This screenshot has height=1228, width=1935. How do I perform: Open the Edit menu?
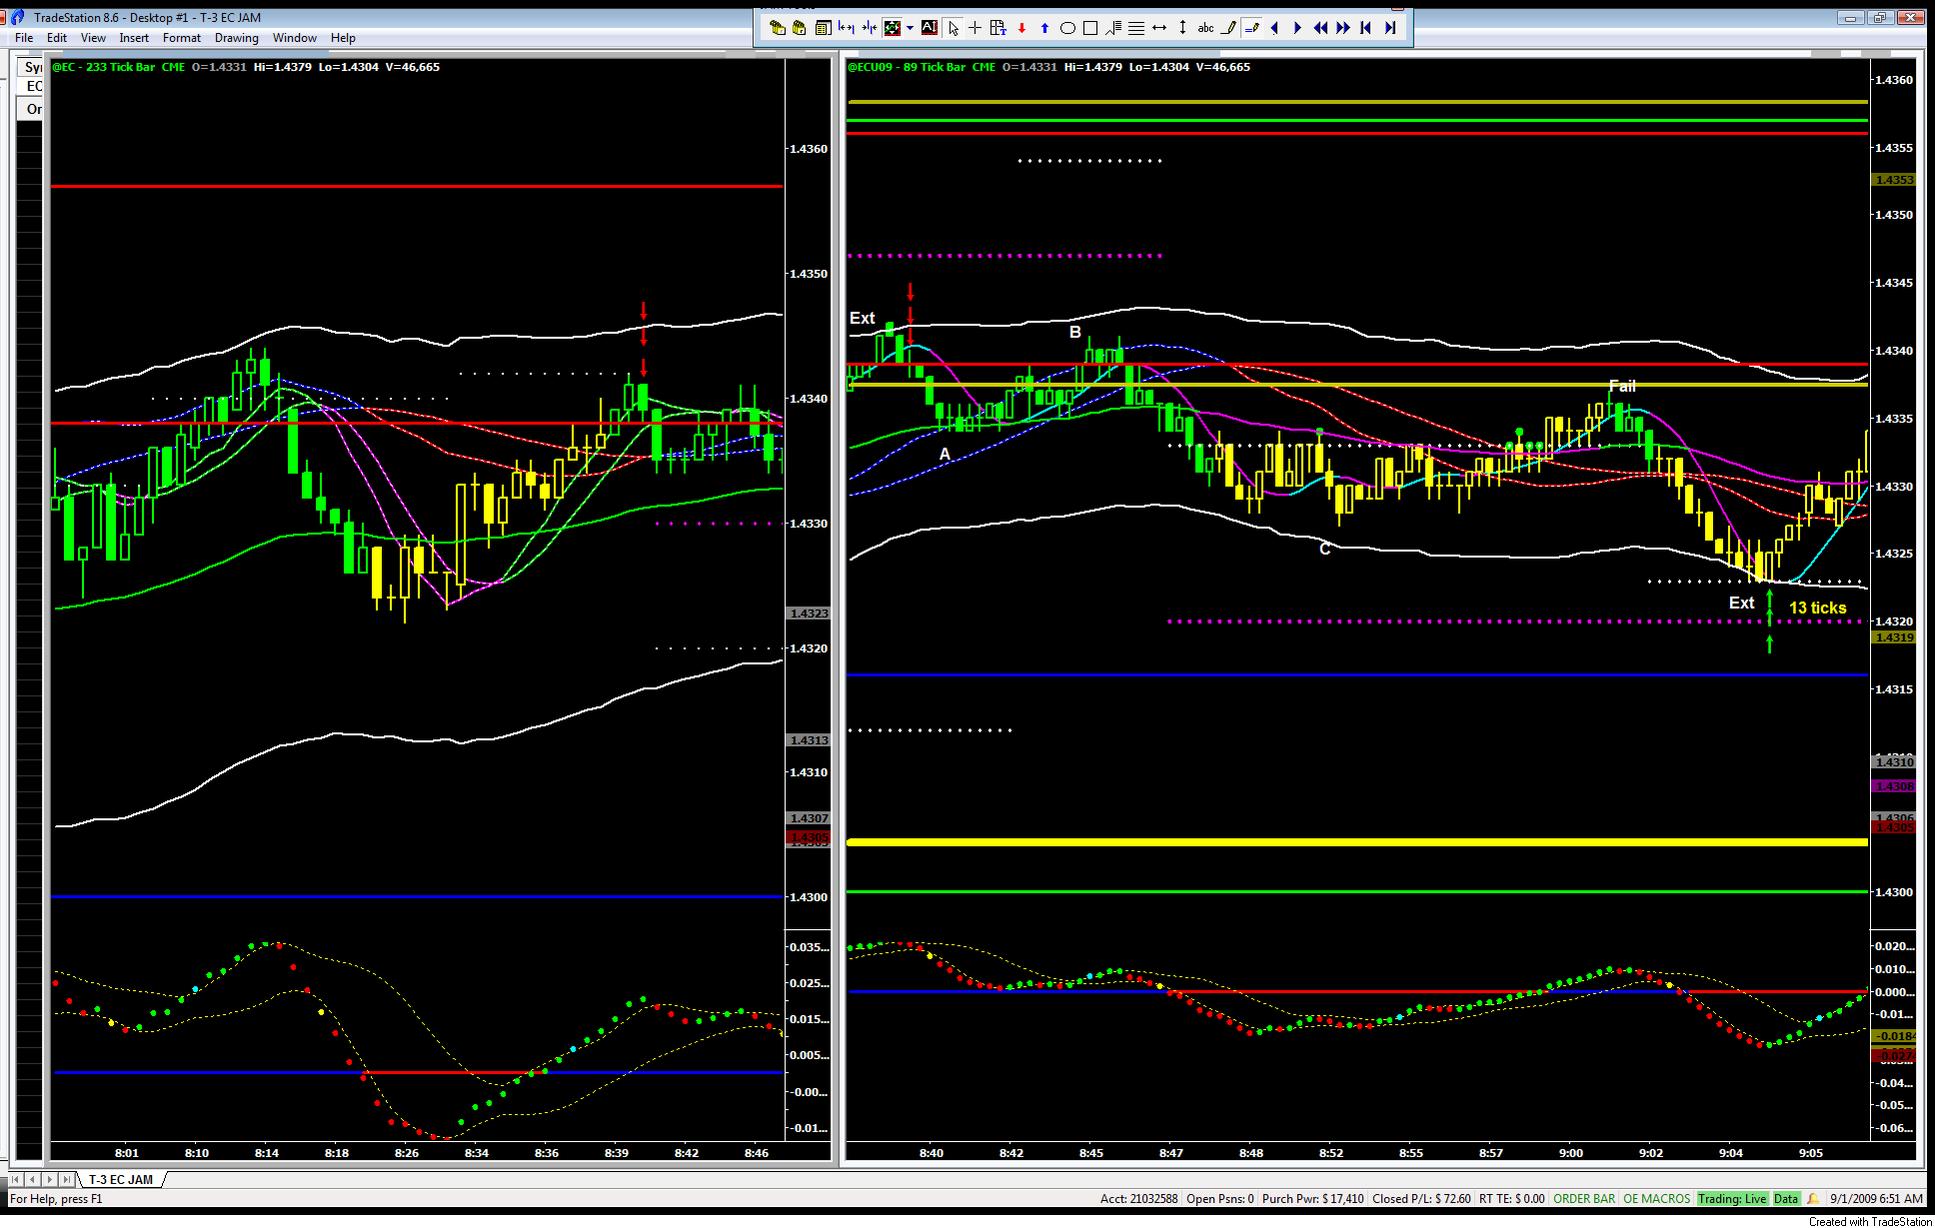(57, 38)
